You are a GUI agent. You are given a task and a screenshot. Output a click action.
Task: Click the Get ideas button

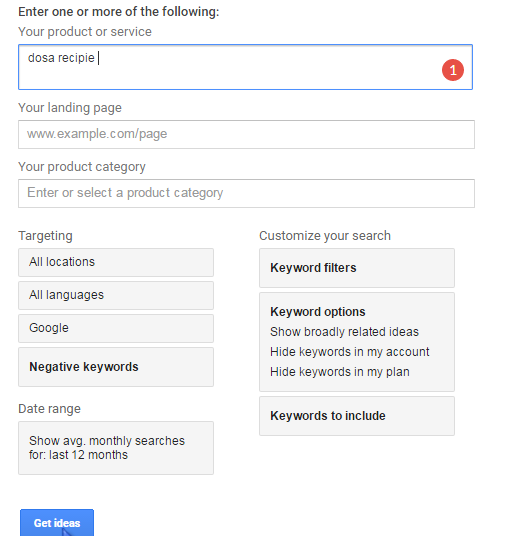point(57,523)
